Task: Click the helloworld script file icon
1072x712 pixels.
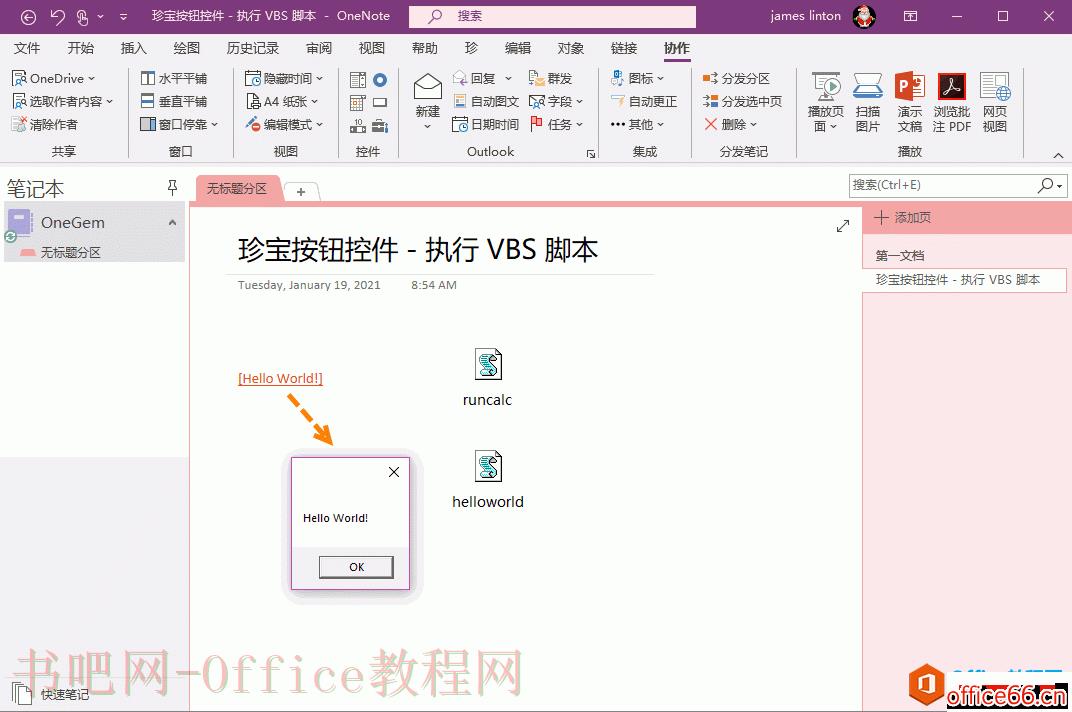Action: (488, 466)
